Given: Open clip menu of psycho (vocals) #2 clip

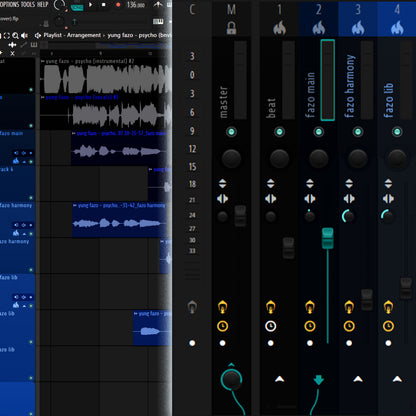Looking at the screenshot, I should coord(42,97).
